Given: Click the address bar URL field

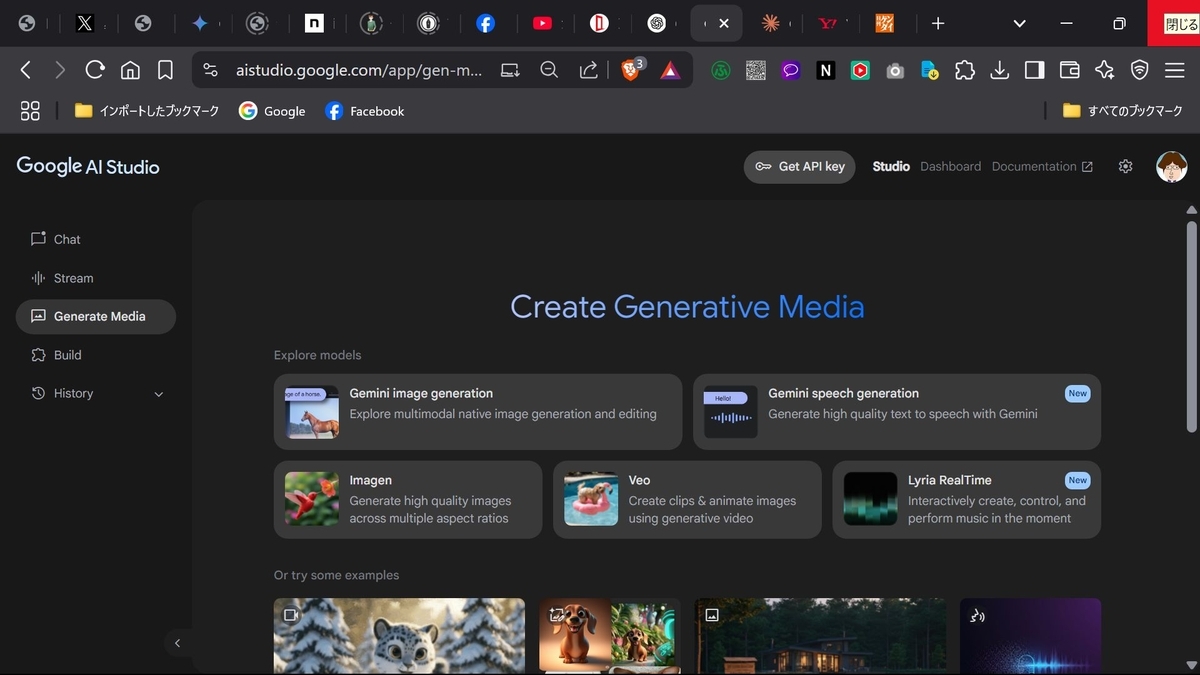Looking at the screenshot, I should tap(359, 70).
